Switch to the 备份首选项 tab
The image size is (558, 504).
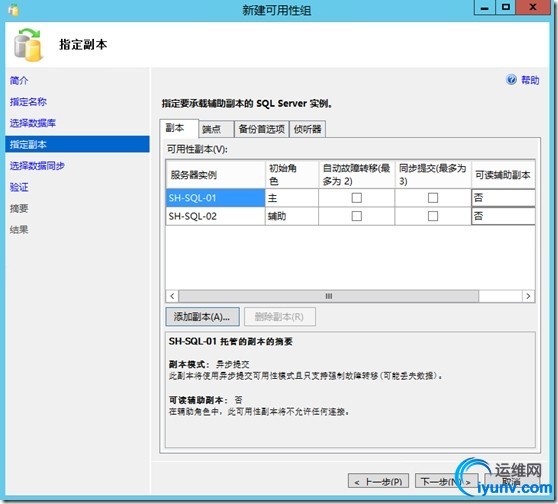(x=262, y=129)
